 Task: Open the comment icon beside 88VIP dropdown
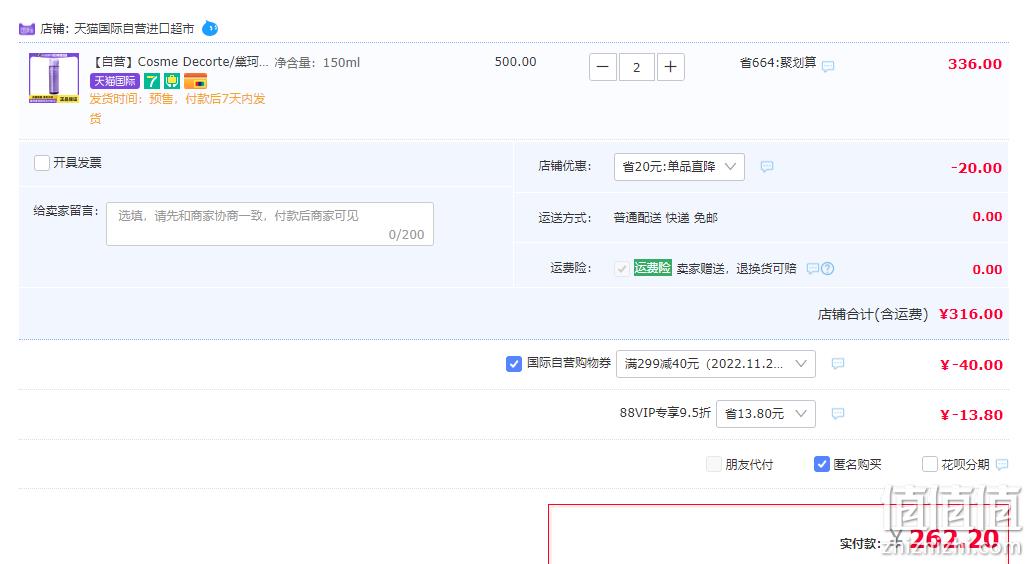838,413
